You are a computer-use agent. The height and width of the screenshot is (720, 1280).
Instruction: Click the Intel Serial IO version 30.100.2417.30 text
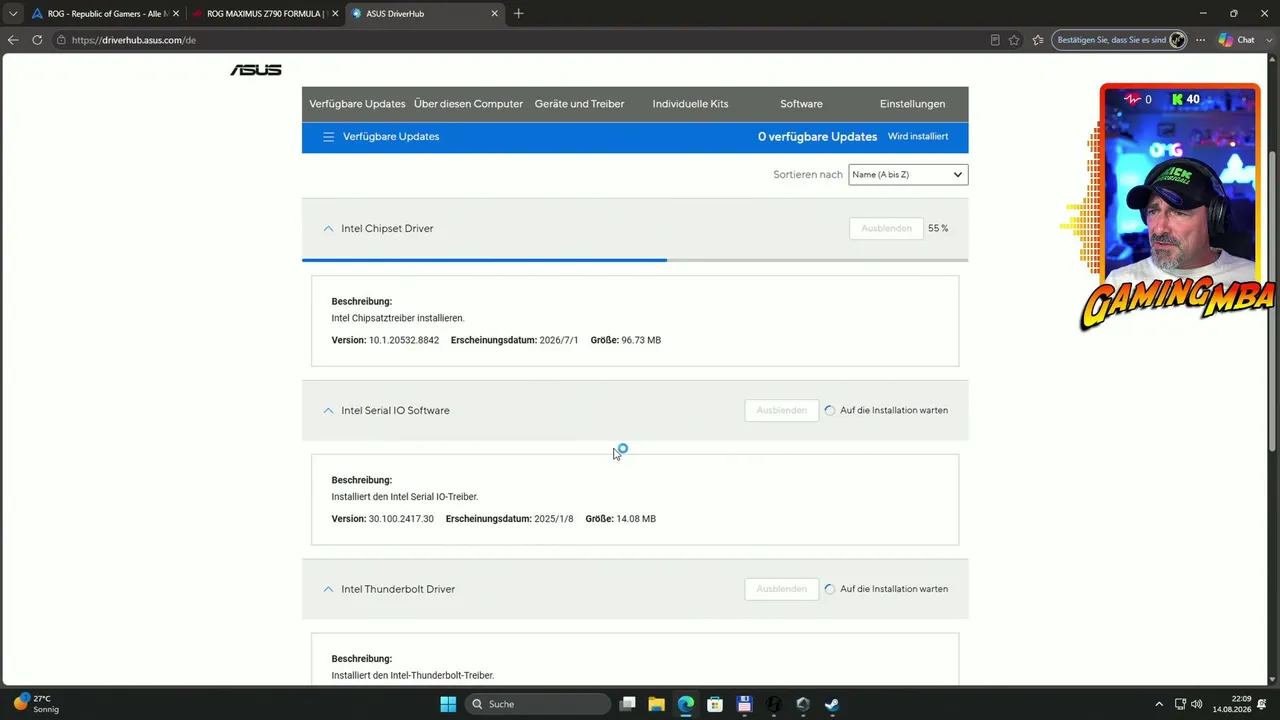(401, 519)
